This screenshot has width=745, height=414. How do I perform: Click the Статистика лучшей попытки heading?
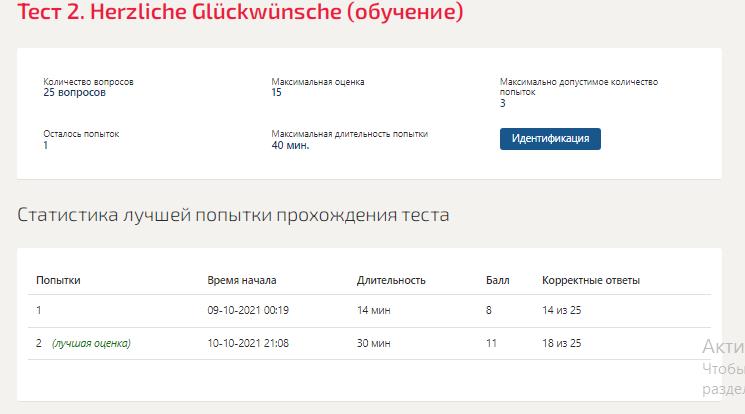(x=233, y=215)
